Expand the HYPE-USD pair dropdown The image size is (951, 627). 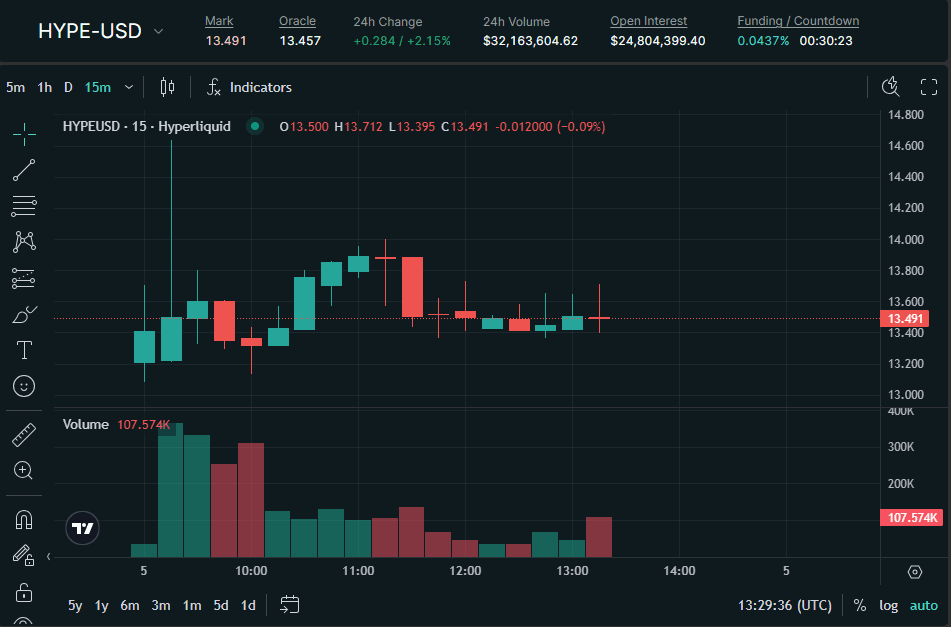(158, 31)
